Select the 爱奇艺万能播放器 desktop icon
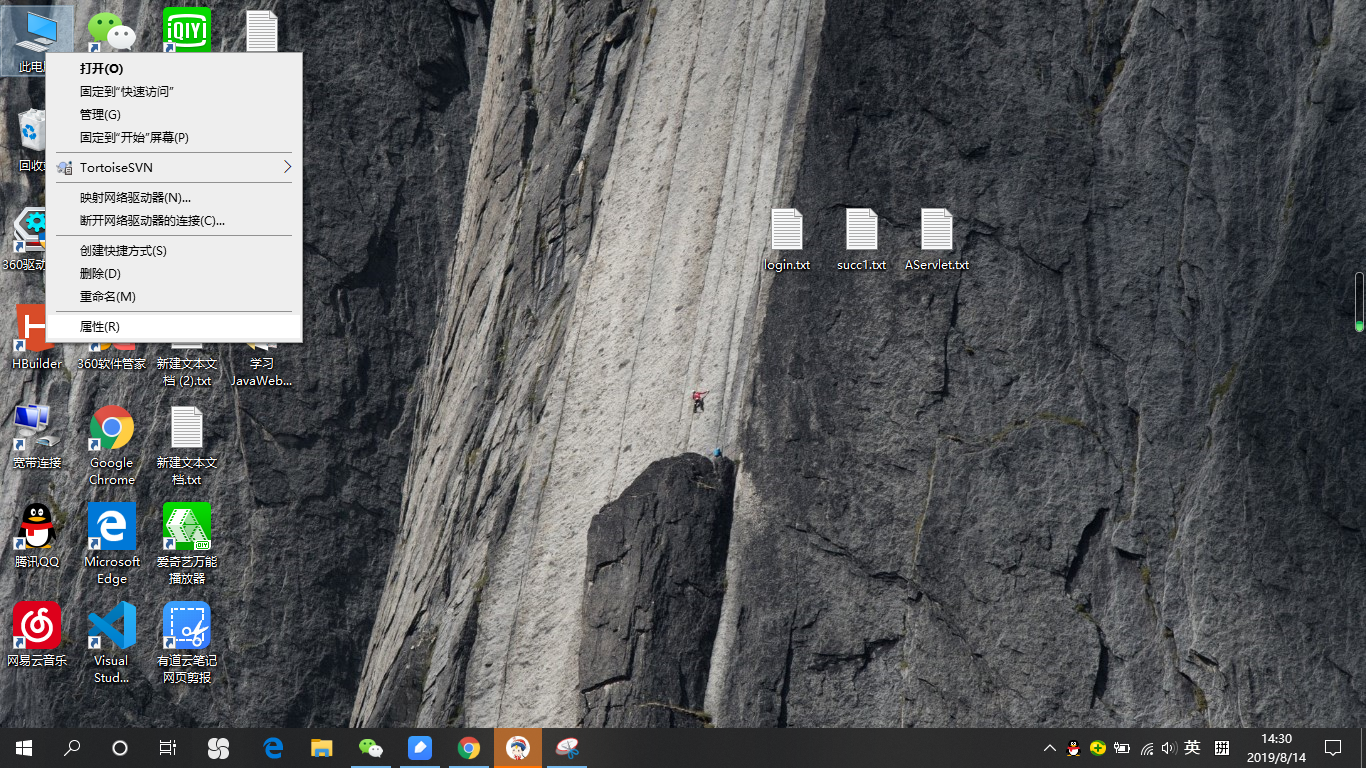This screenshot has height=768, width=1366. (187, 543)
